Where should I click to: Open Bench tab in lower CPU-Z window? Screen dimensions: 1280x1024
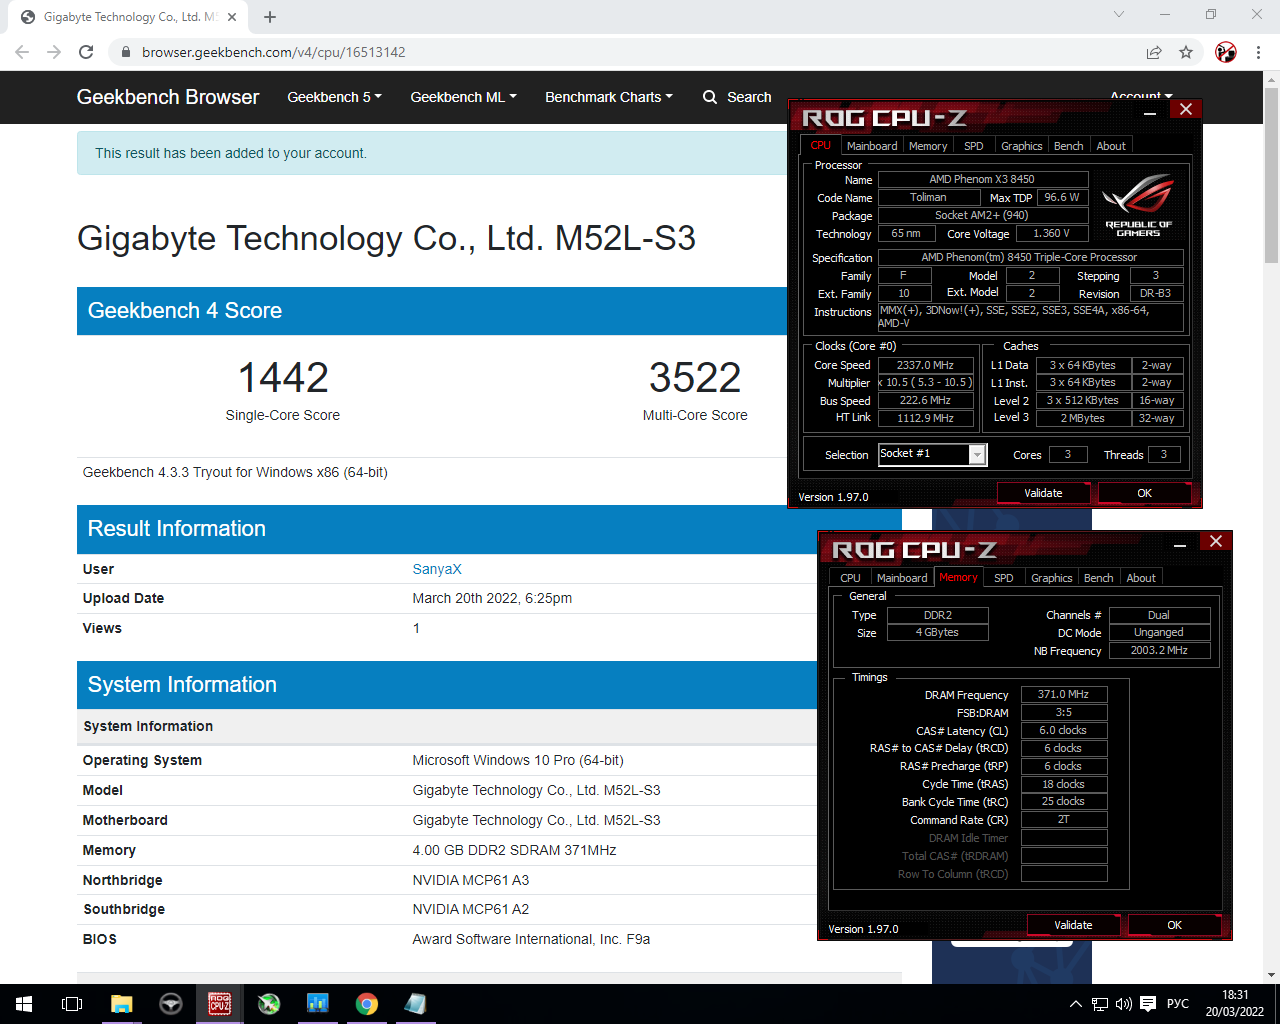point(1099,578)
